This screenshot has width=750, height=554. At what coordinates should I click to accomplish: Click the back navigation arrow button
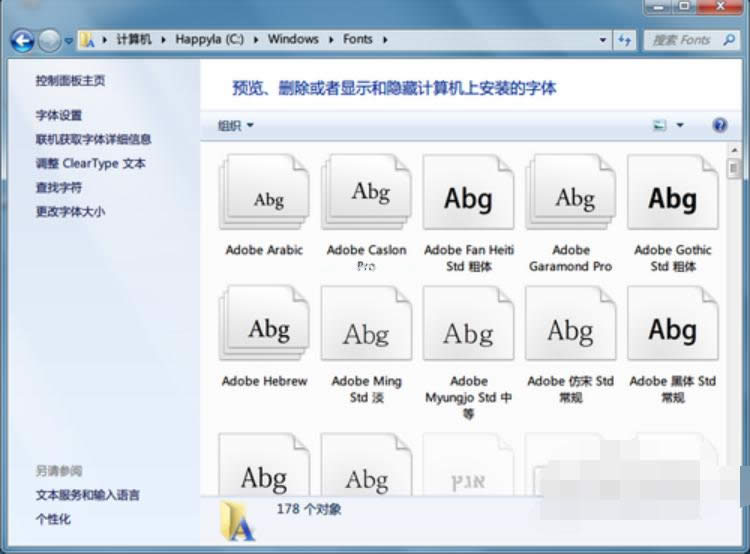click(x=22, y=40)
